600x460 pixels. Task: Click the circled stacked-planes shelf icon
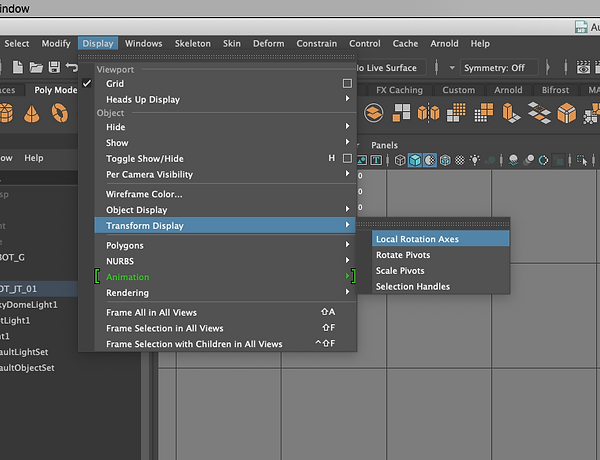[373, 113]
